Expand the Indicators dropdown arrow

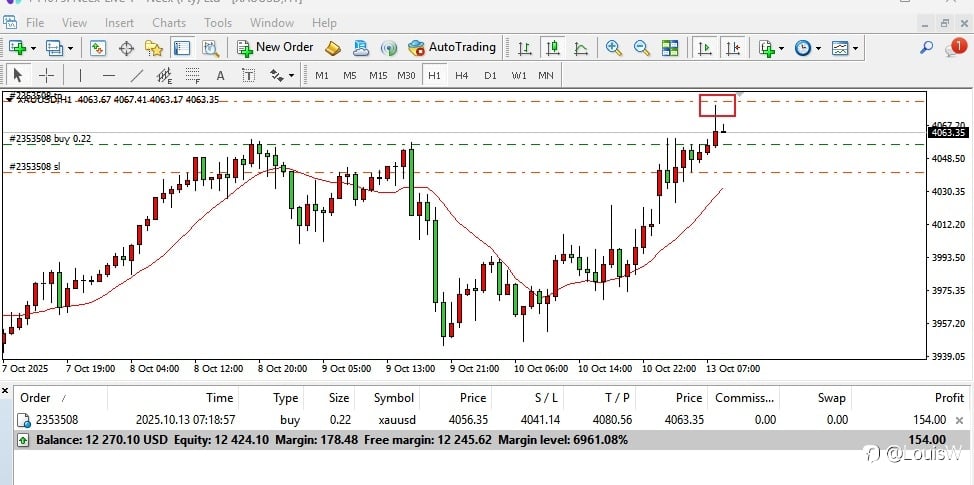pyautogui.click(x=781, y=48)
